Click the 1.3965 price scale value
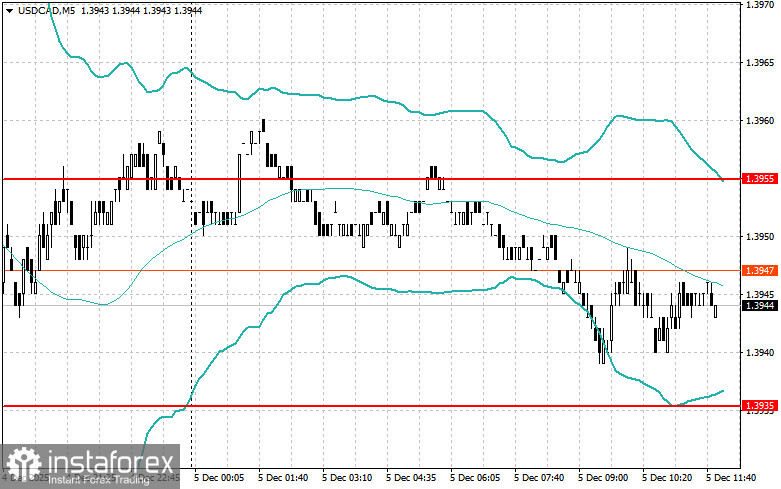The height and width of the screenshot is (489, 781). pos(760,63)
